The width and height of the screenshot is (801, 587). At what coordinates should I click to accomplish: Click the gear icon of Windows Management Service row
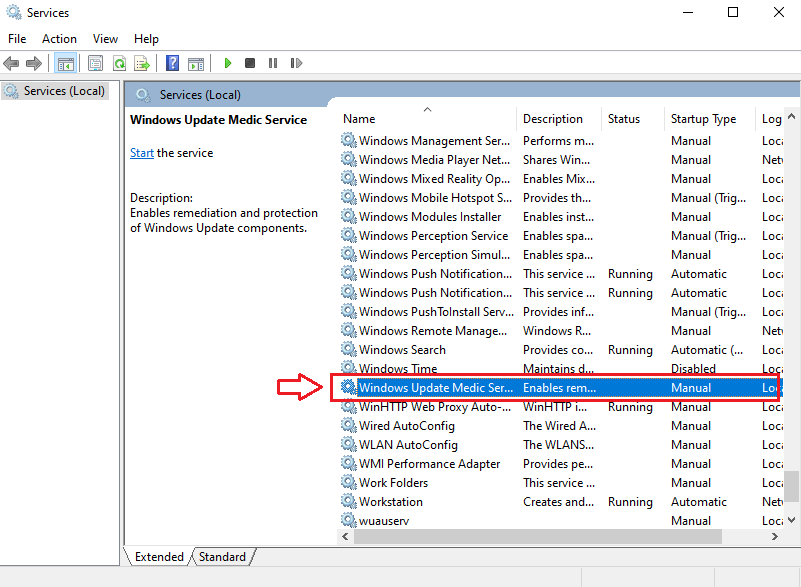(348, 140)
